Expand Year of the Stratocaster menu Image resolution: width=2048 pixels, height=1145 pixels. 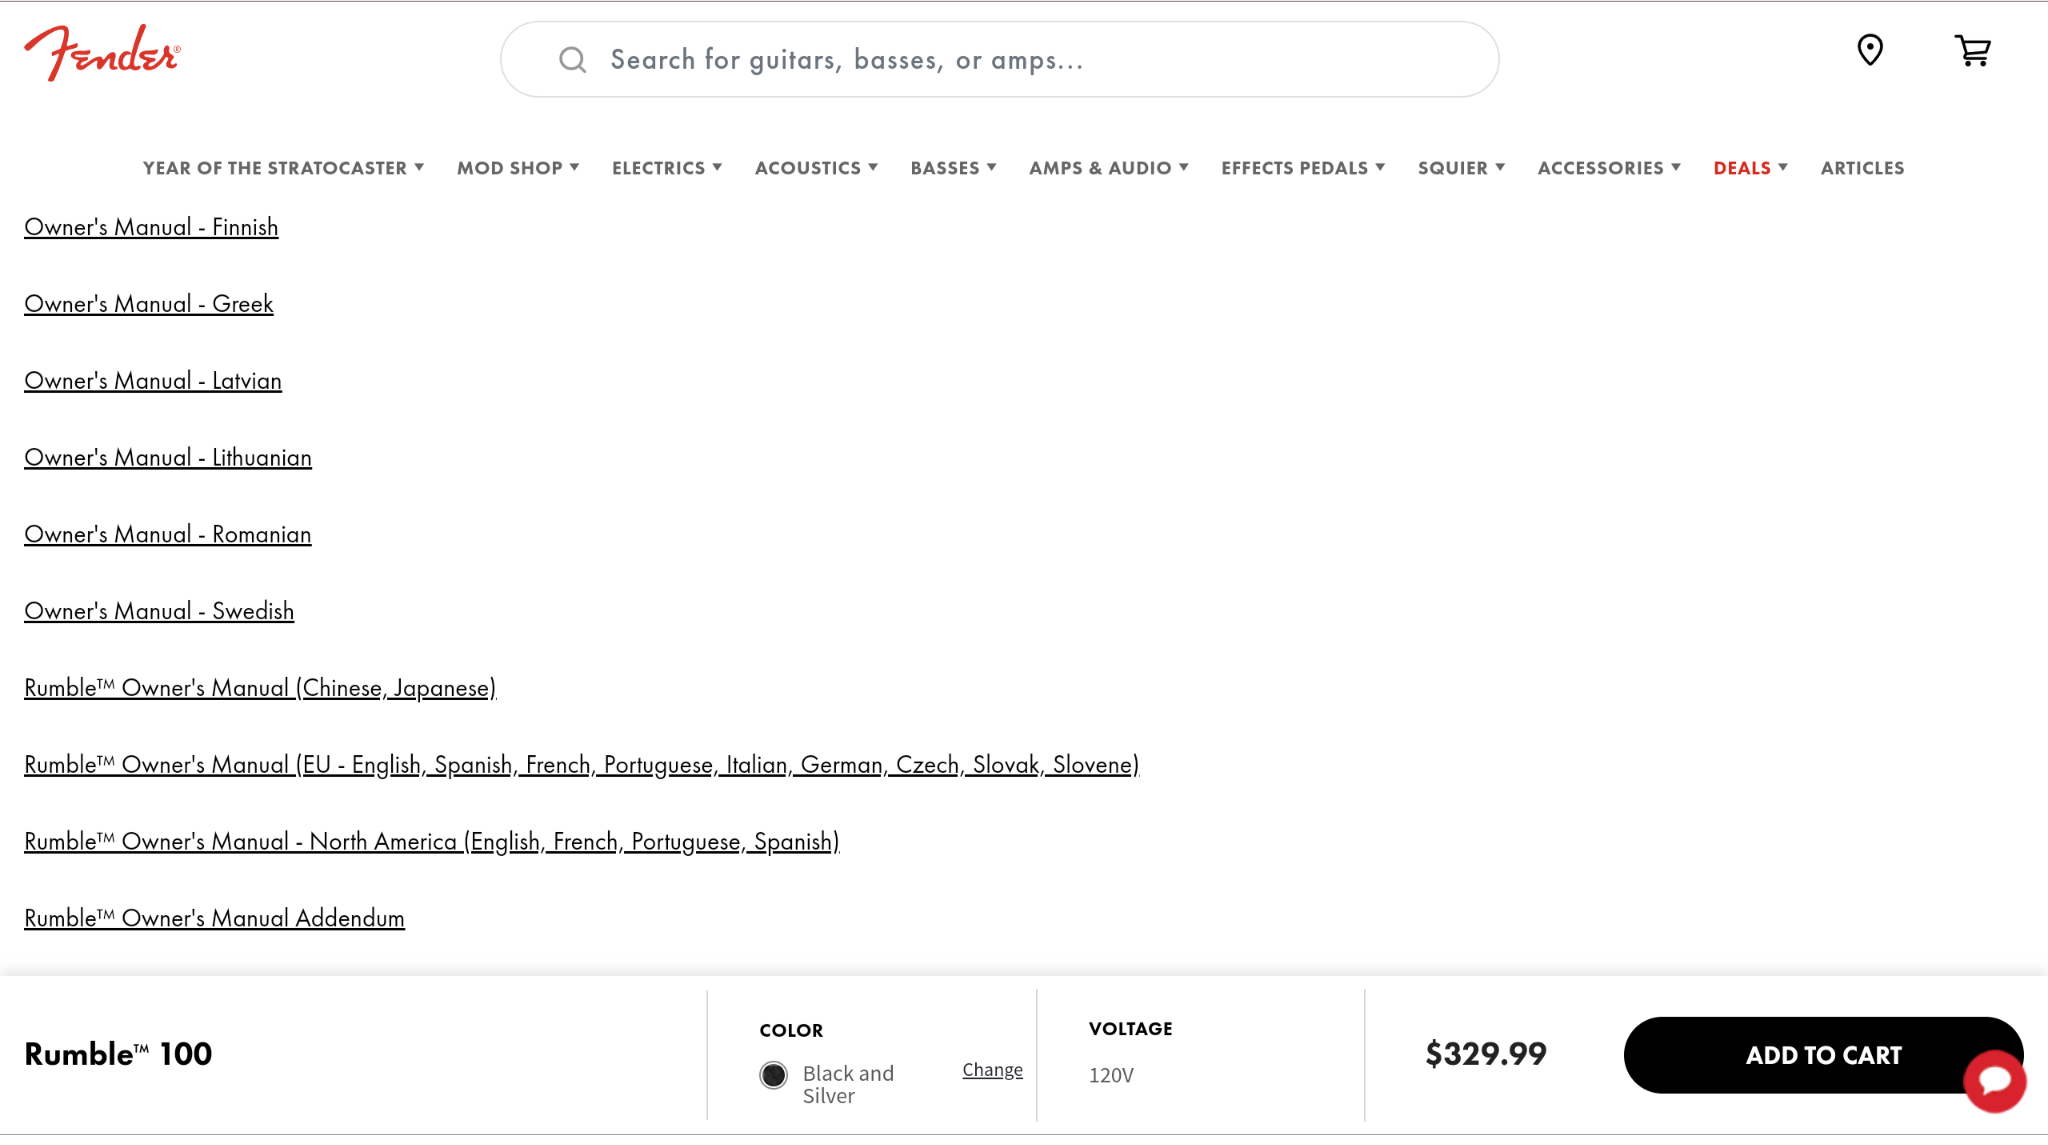tap(283, 168)
